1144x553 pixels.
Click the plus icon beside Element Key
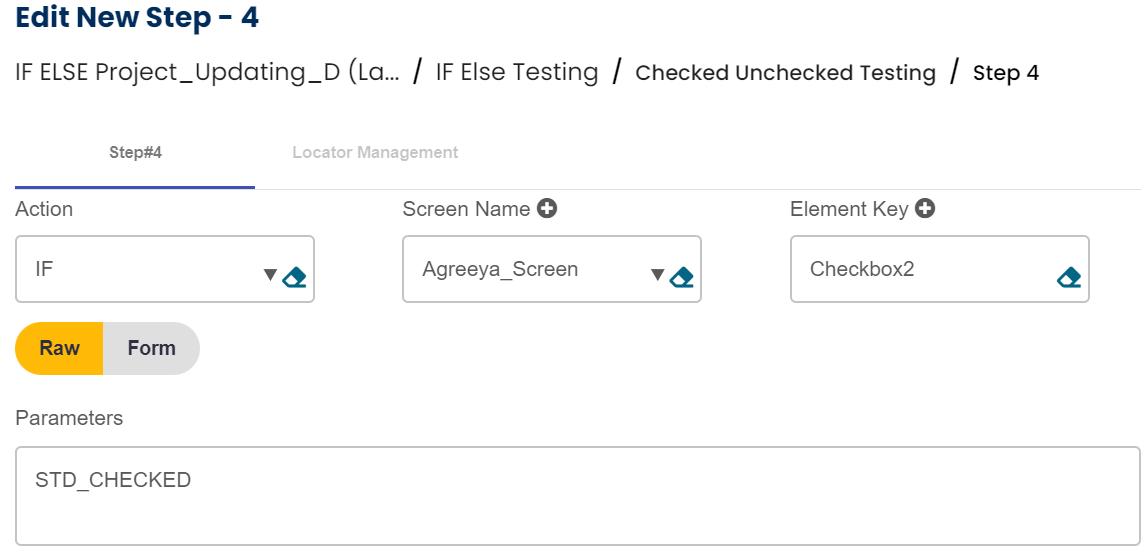[x=925, y=209]
